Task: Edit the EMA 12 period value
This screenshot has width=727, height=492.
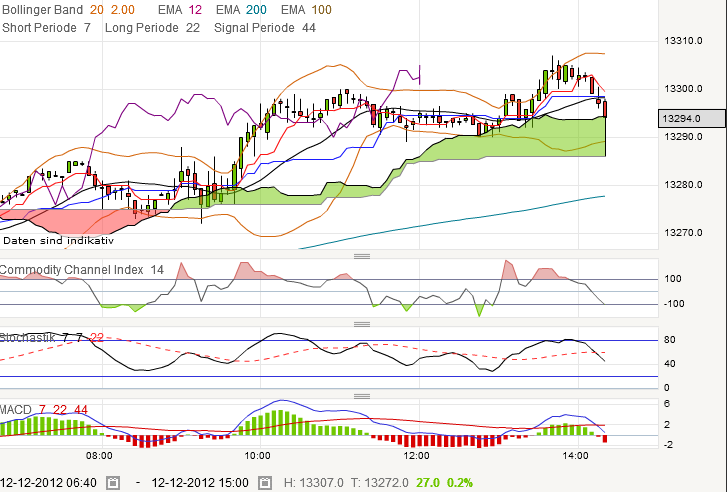Action: tap(195, 10)
